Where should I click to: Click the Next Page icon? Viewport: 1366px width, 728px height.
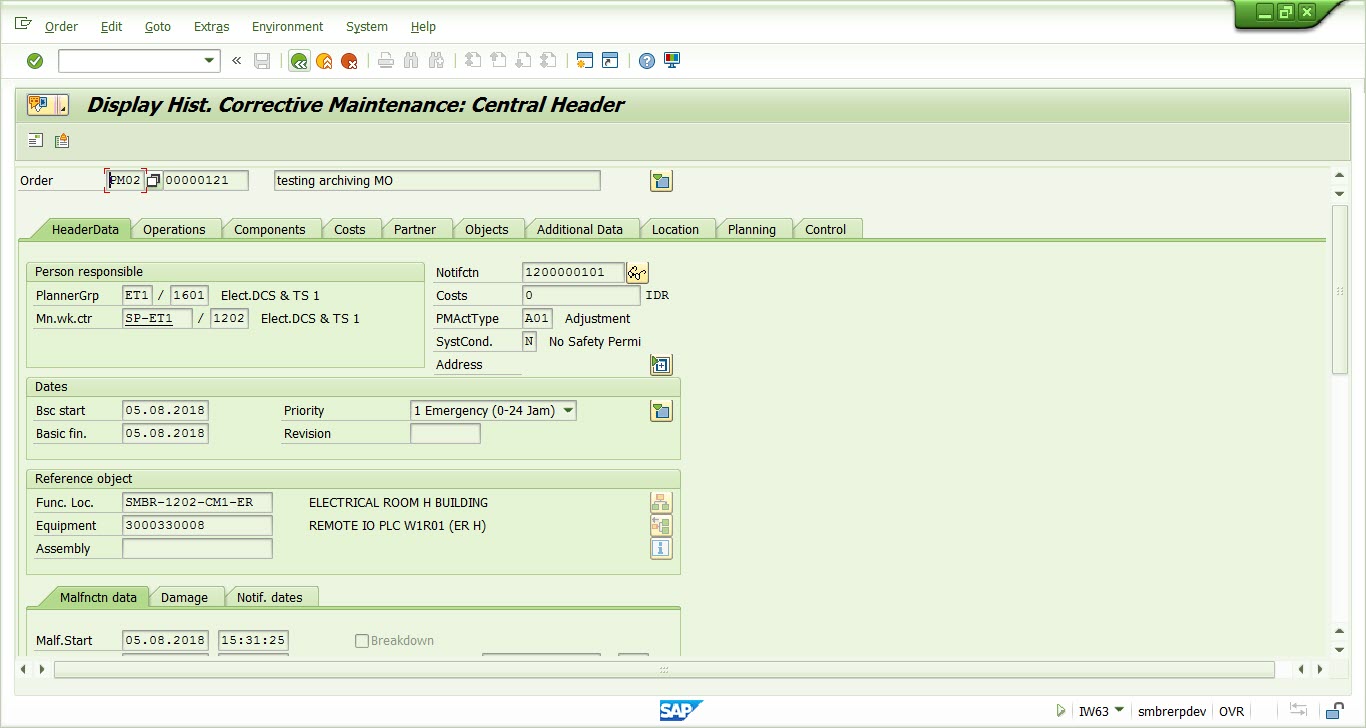pos(523,61)
